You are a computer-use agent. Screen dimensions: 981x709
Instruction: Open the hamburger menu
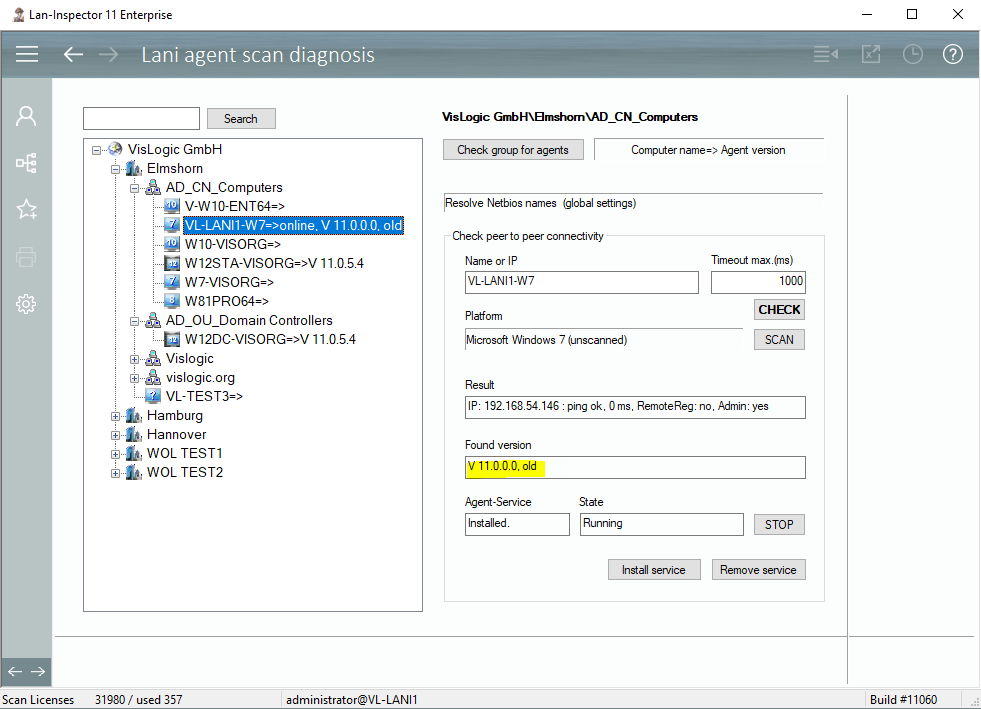[27, 54]
